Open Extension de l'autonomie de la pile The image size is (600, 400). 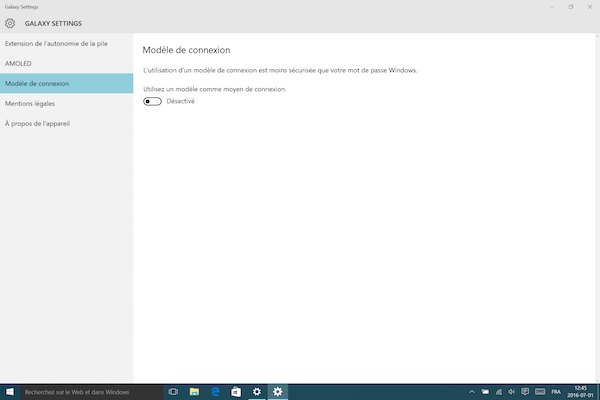coord(67,44)
